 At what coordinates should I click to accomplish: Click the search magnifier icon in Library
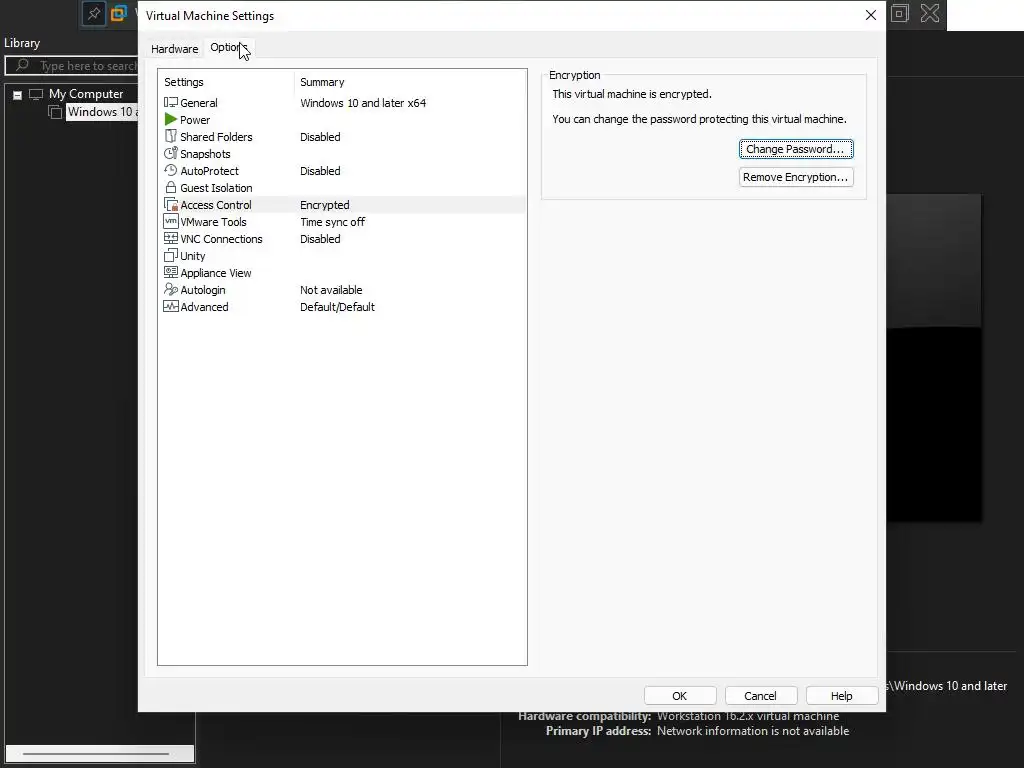pyautogui.click(x=22, y=65)
